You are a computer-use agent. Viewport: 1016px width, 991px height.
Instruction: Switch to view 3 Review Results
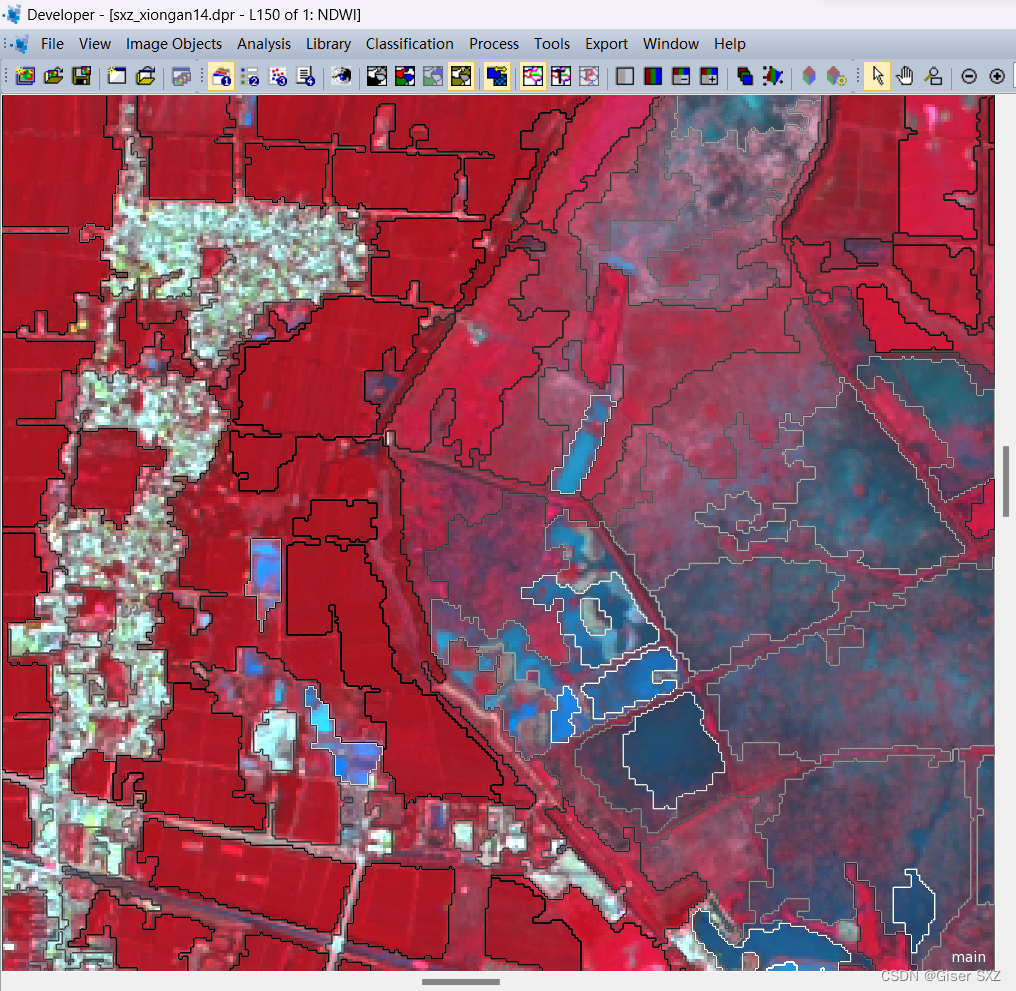click(278, 76)
